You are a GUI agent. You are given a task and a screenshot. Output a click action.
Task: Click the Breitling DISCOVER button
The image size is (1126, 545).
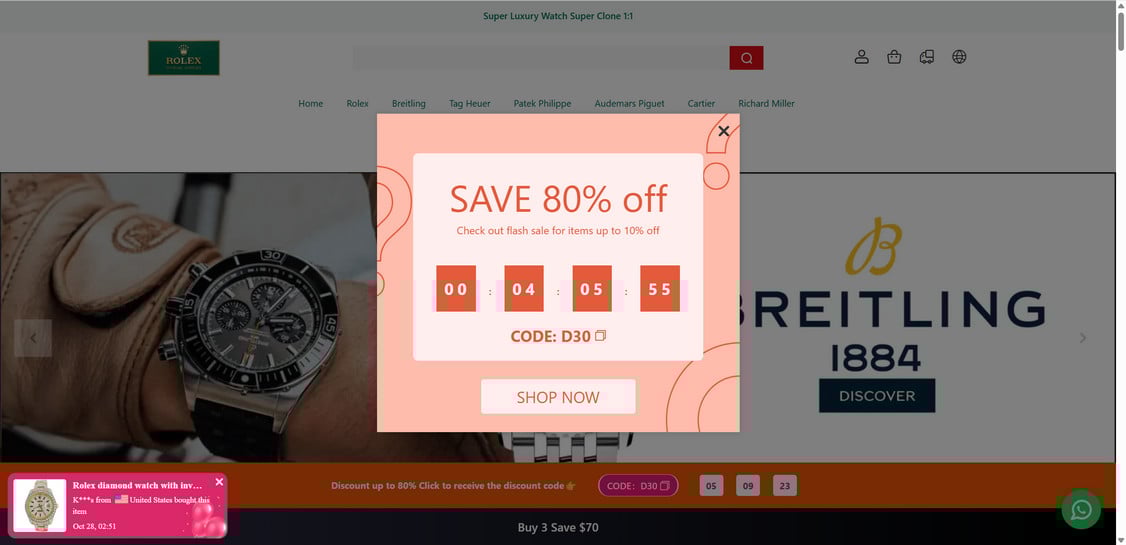point(877,396)
